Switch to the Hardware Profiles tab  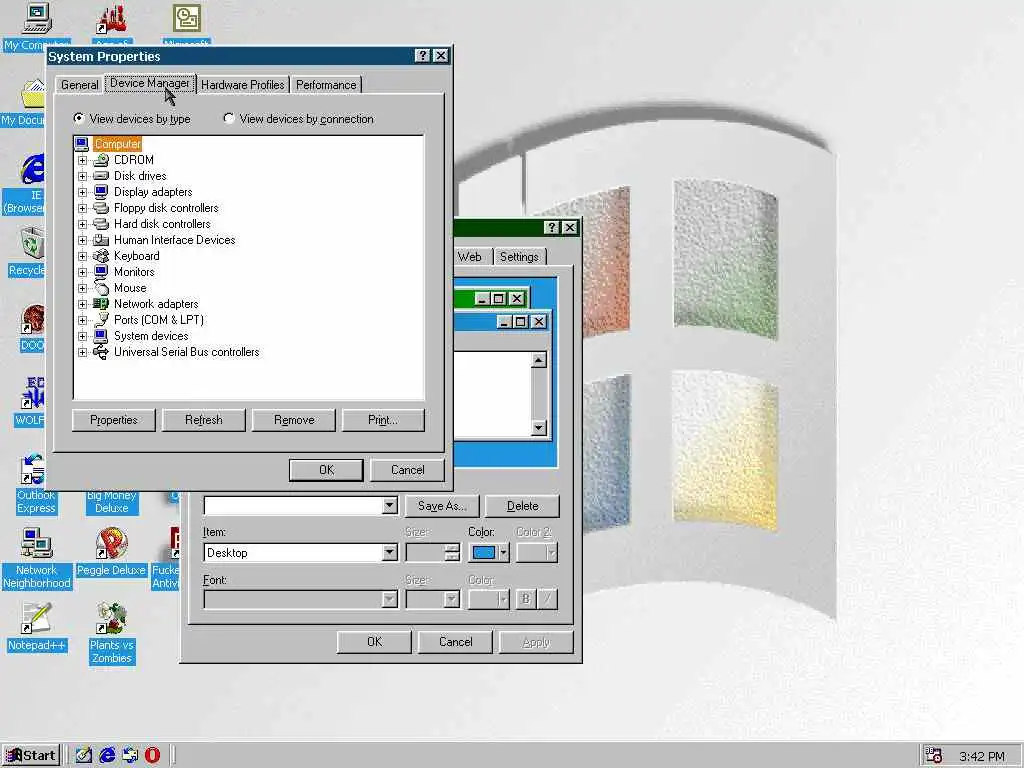point(243,85)
